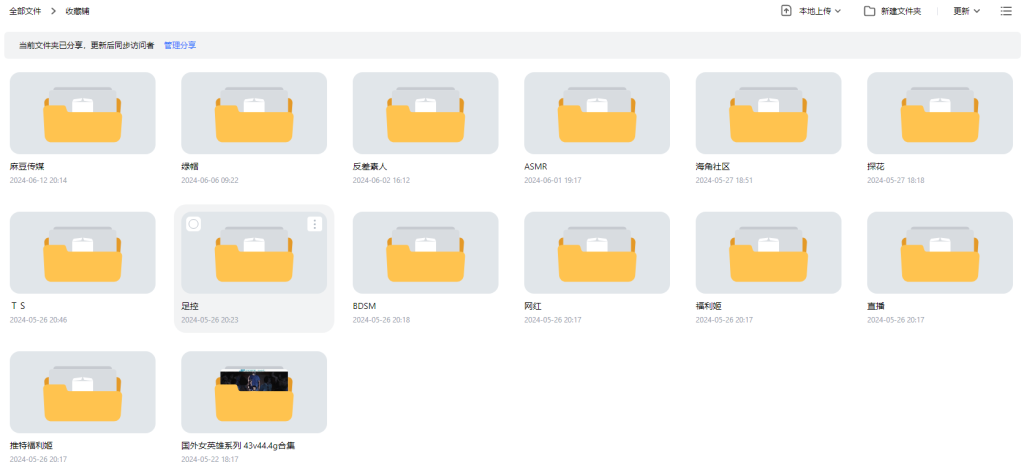Viewport: 1024px width, 473px height.
Task: Click the BDSM folder name label
Action: (364, 306)
